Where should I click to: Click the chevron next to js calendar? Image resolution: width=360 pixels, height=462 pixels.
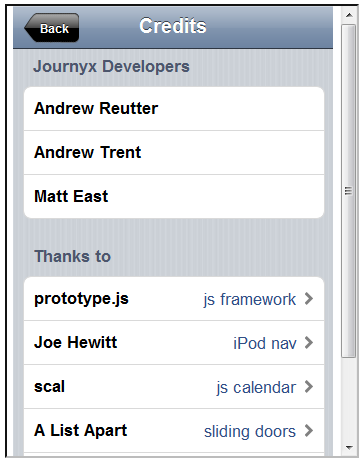pos(309,387)
